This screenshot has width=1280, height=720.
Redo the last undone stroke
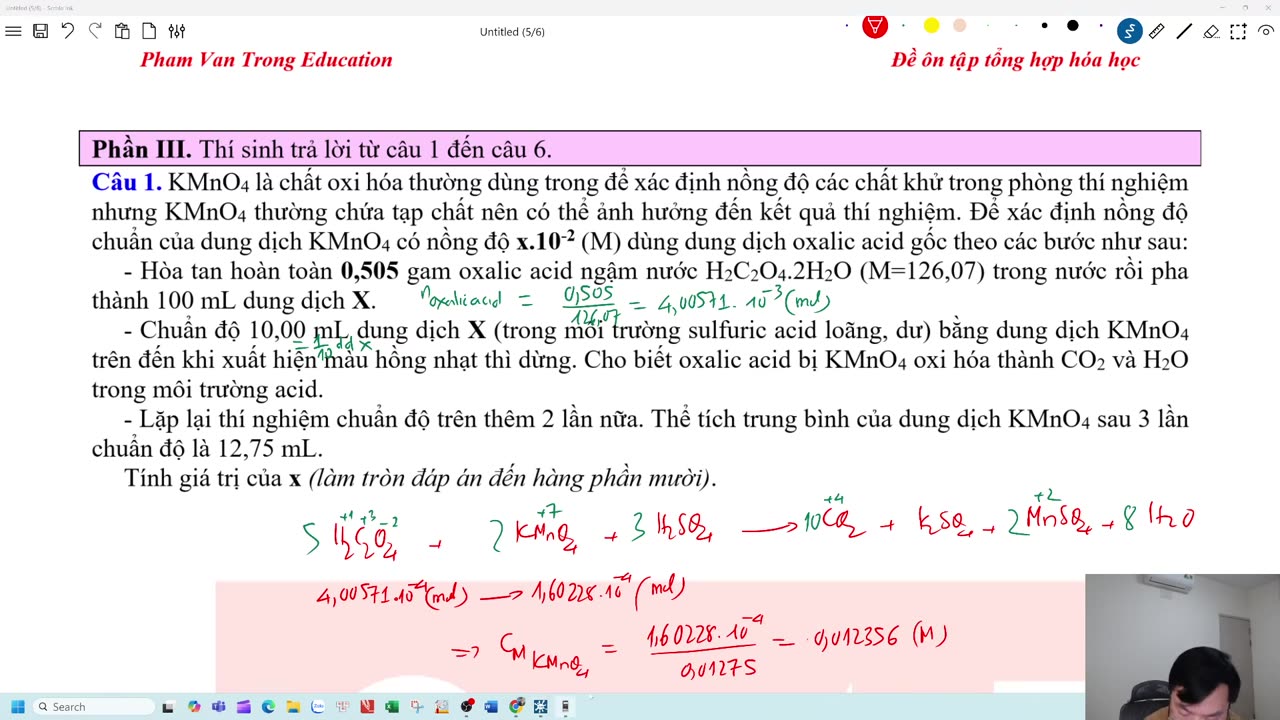[x=95, y=31]
